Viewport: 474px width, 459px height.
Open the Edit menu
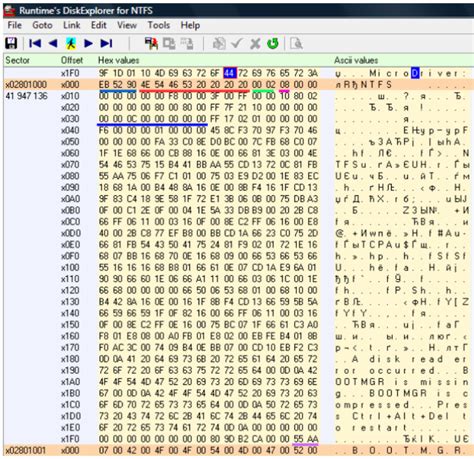[x=99, y=25]
